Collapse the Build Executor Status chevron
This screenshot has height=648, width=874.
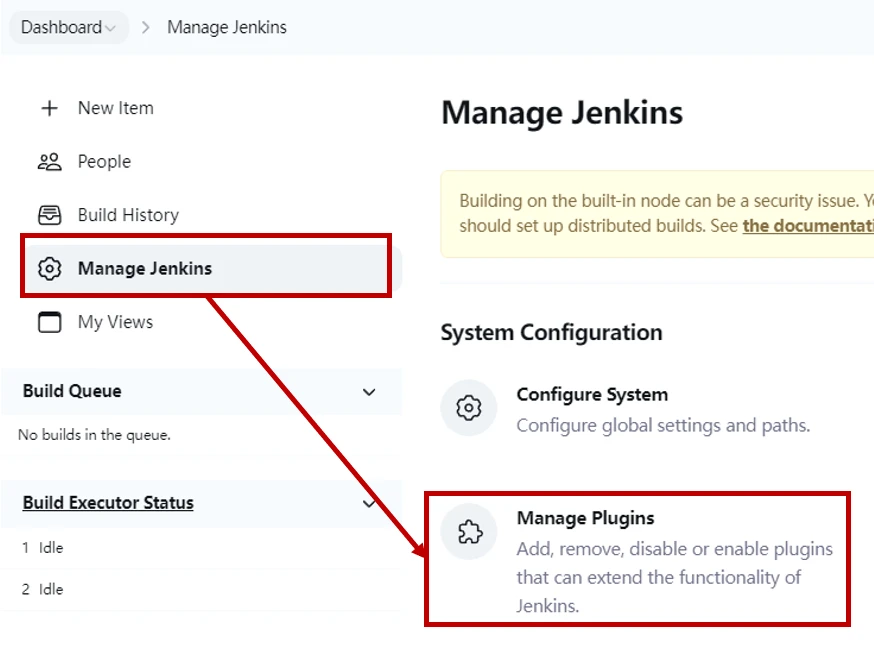[x=369, y=503]
